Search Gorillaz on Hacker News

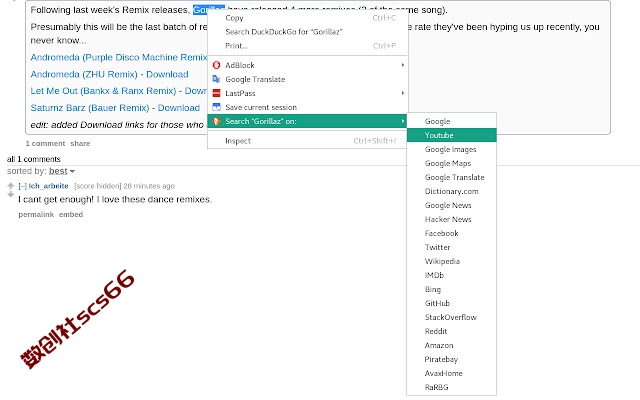[452, 219]
